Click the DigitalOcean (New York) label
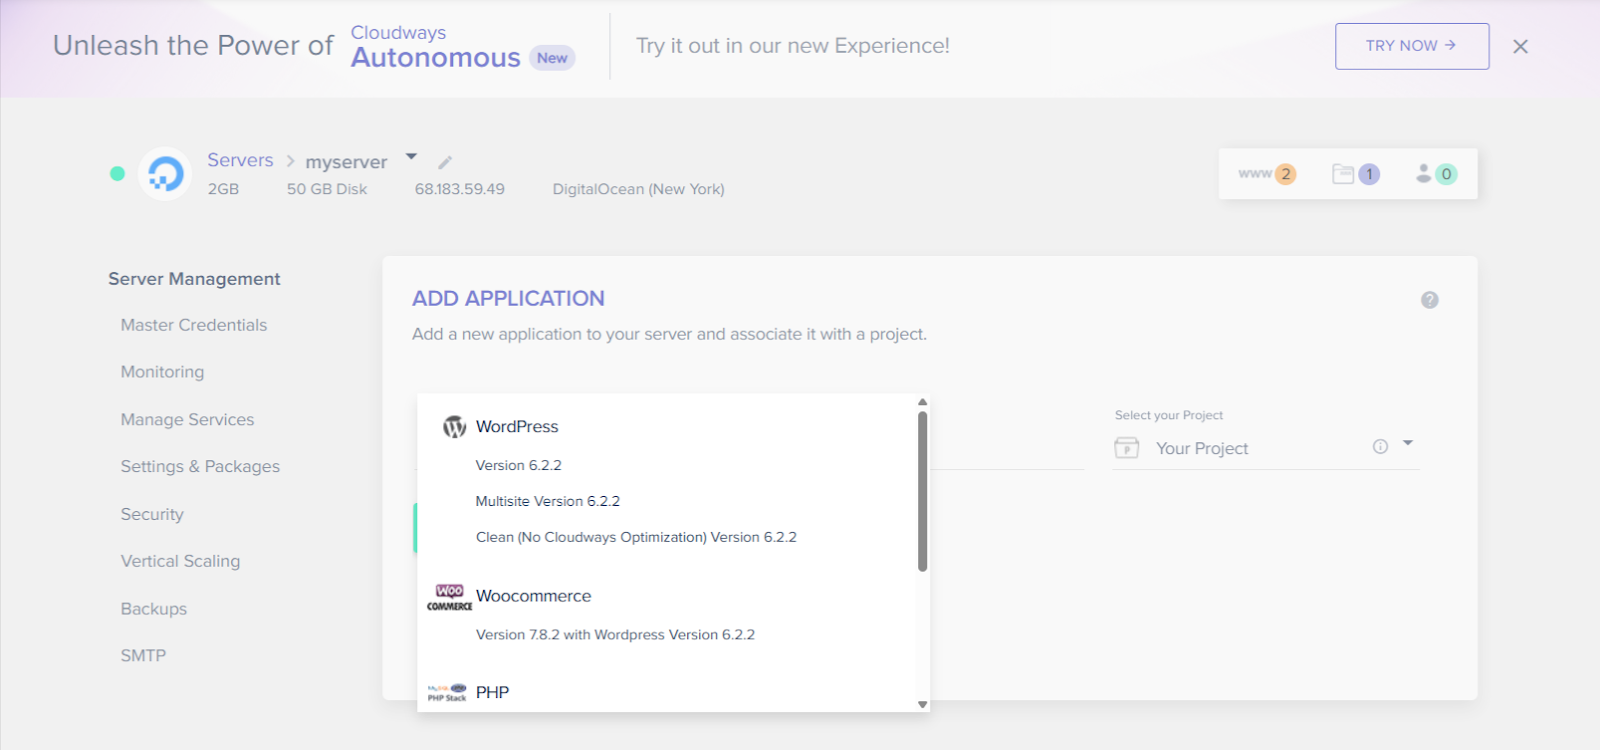Image resolution: width=1600 pixels, height=750 pixels. (x=638, y=189)
